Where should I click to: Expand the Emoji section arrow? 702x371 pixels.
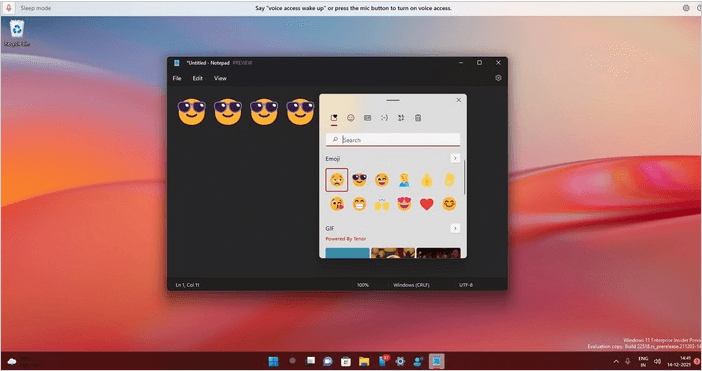tap(455, 158)
